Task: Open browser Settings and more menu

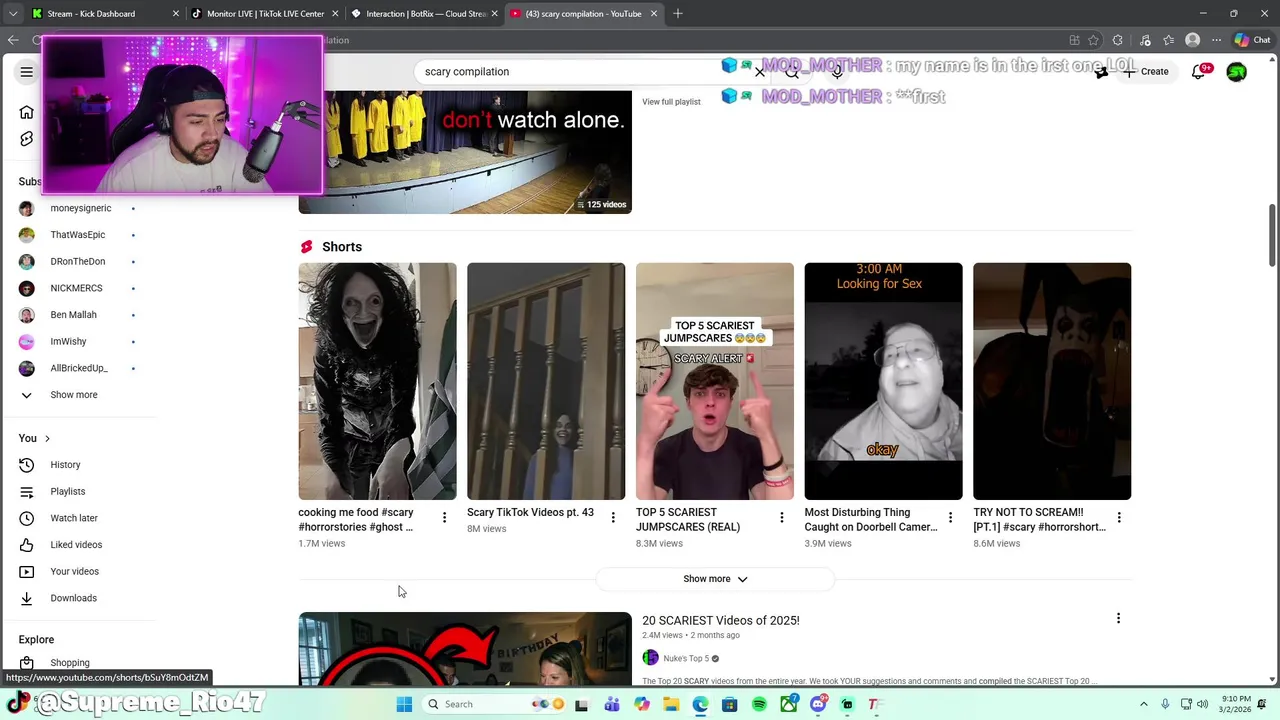Action: tap(1216, 40)
